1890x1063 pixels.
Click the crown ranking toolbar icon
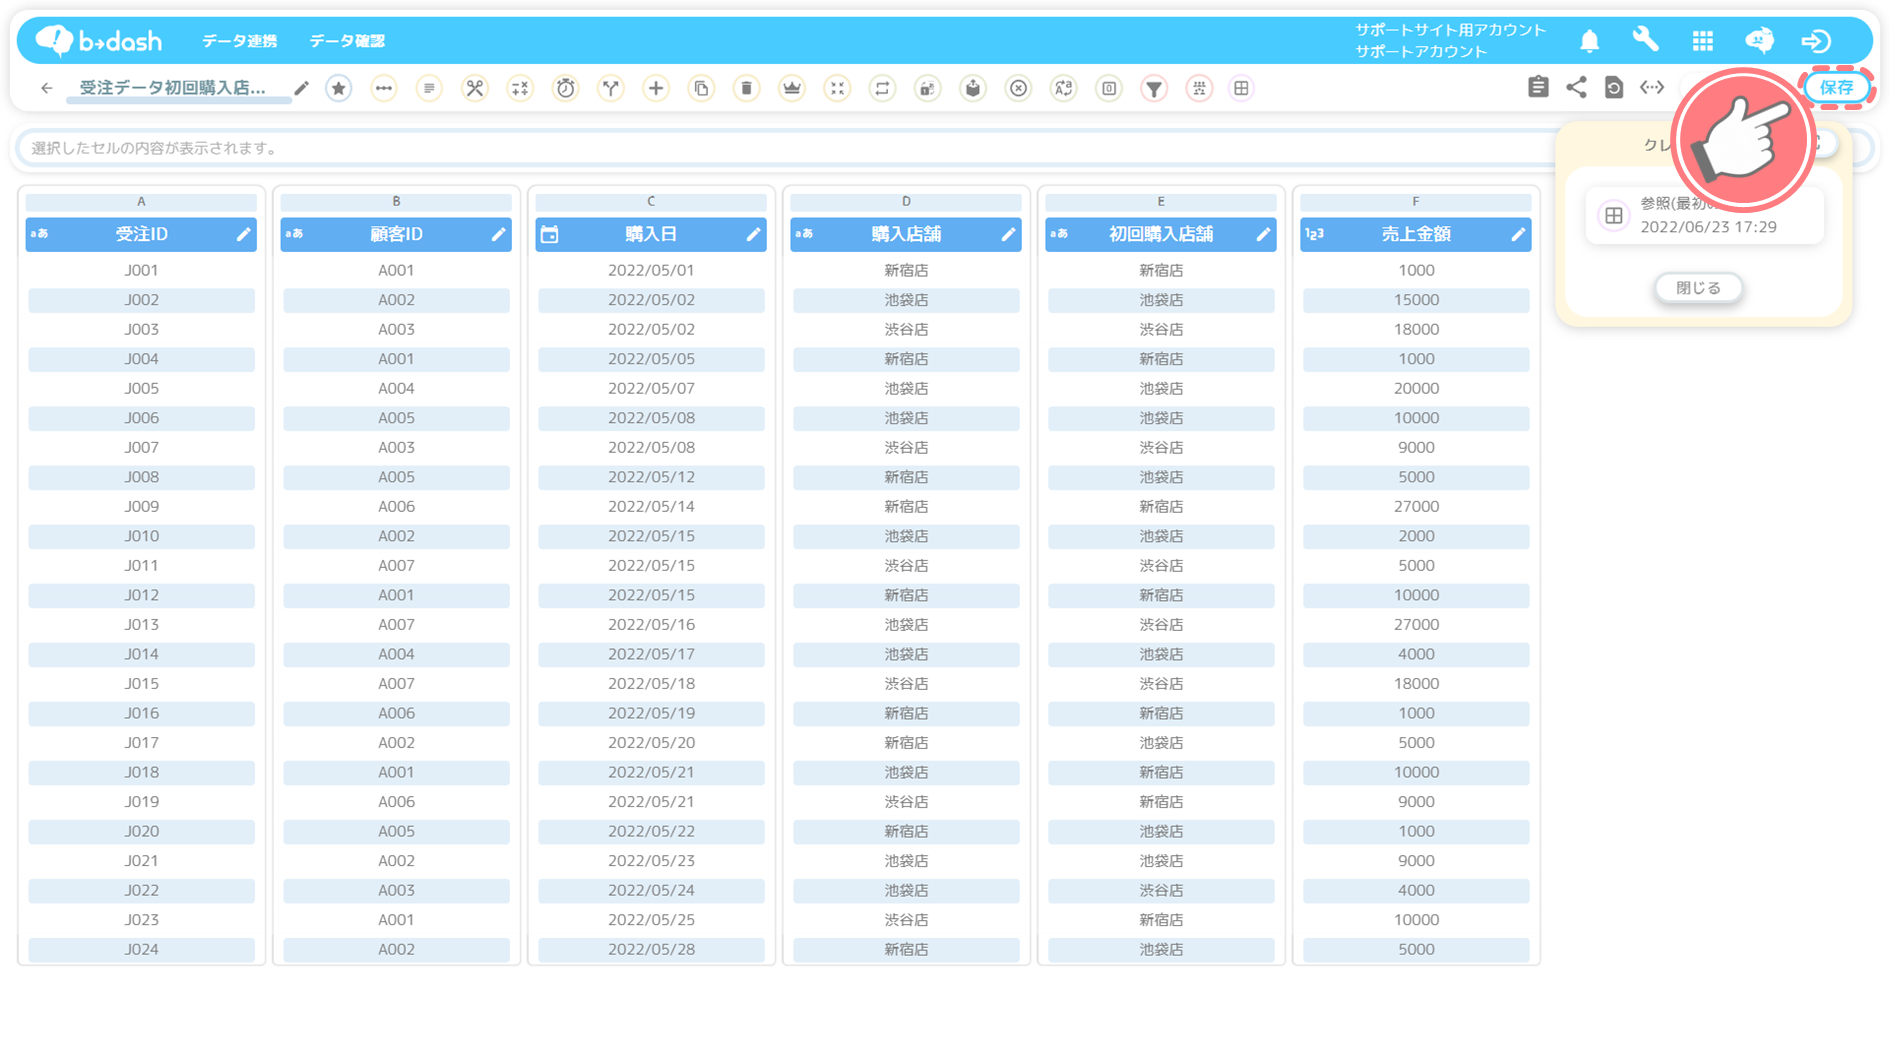(792, 88)
